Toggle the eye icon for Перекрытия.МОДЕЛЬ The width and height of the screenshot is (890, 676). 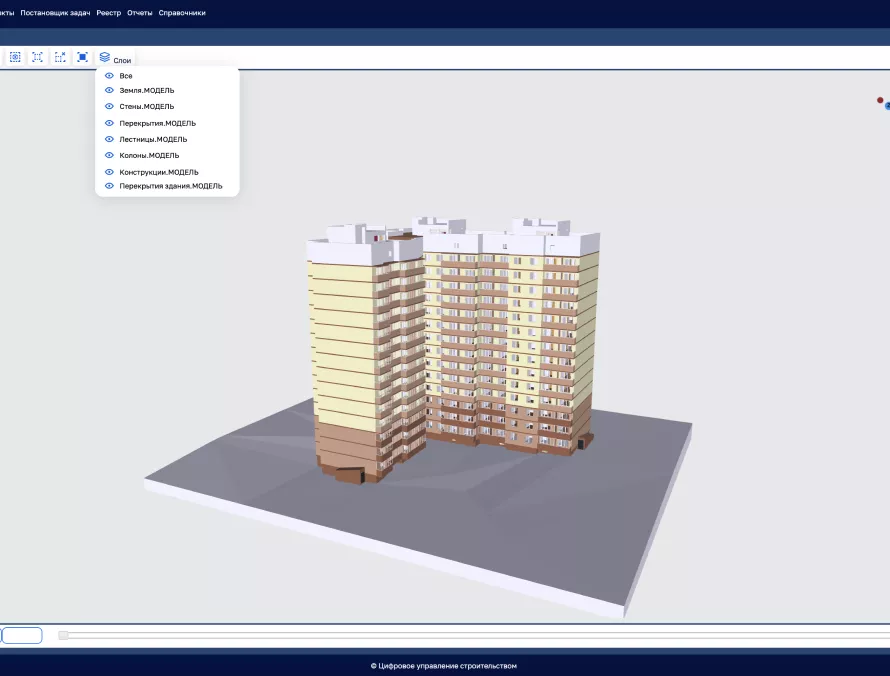coord(109,123)
